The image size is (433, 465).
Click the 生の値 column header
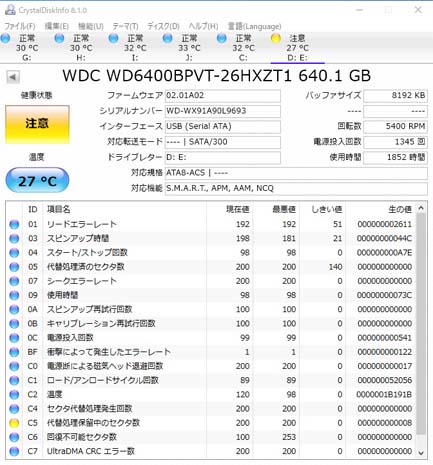(x=400, y=209)
